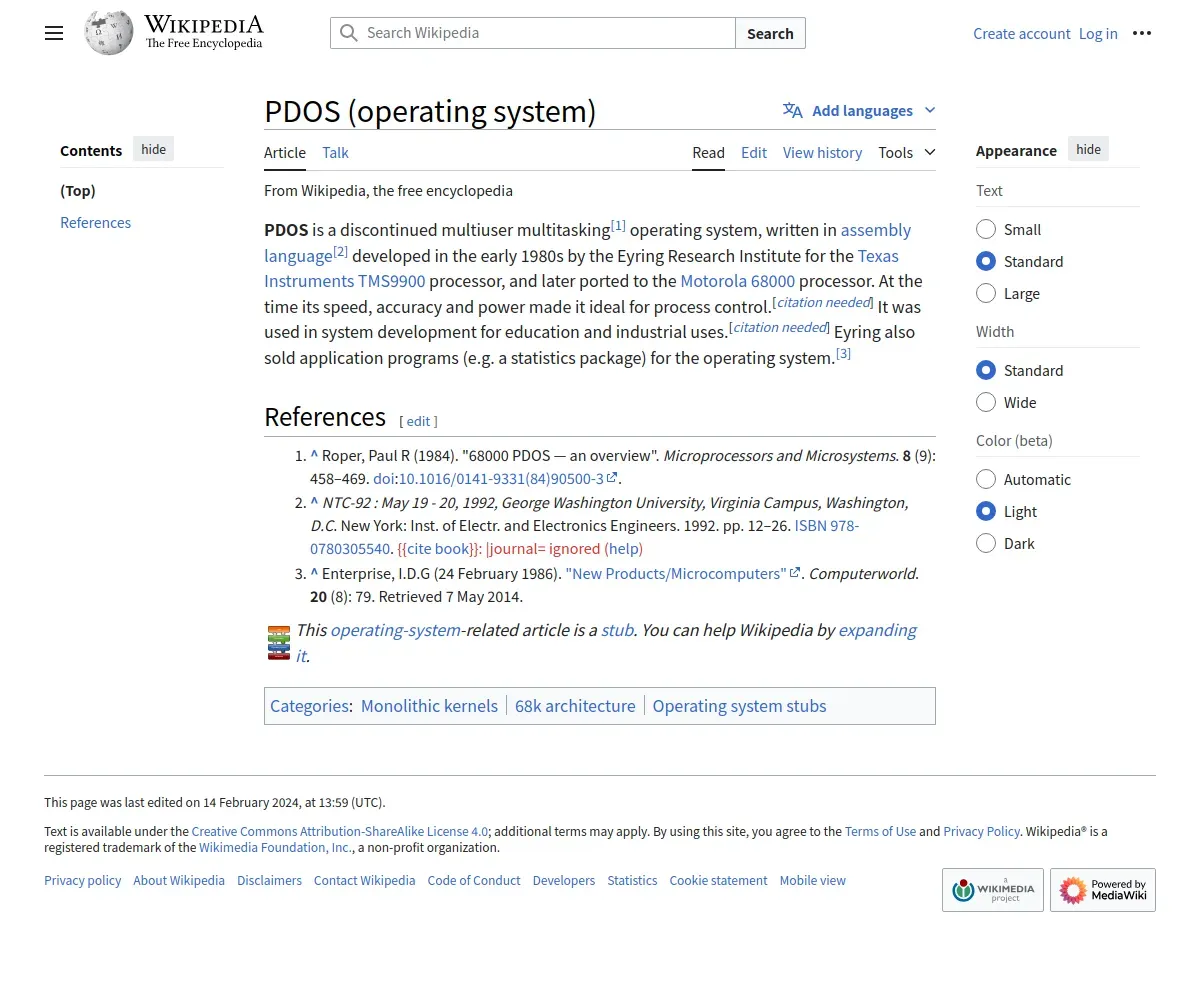The image size is (1200, 1001).
Task: Open the Tools dropdown menu
Action: (907, 152)
